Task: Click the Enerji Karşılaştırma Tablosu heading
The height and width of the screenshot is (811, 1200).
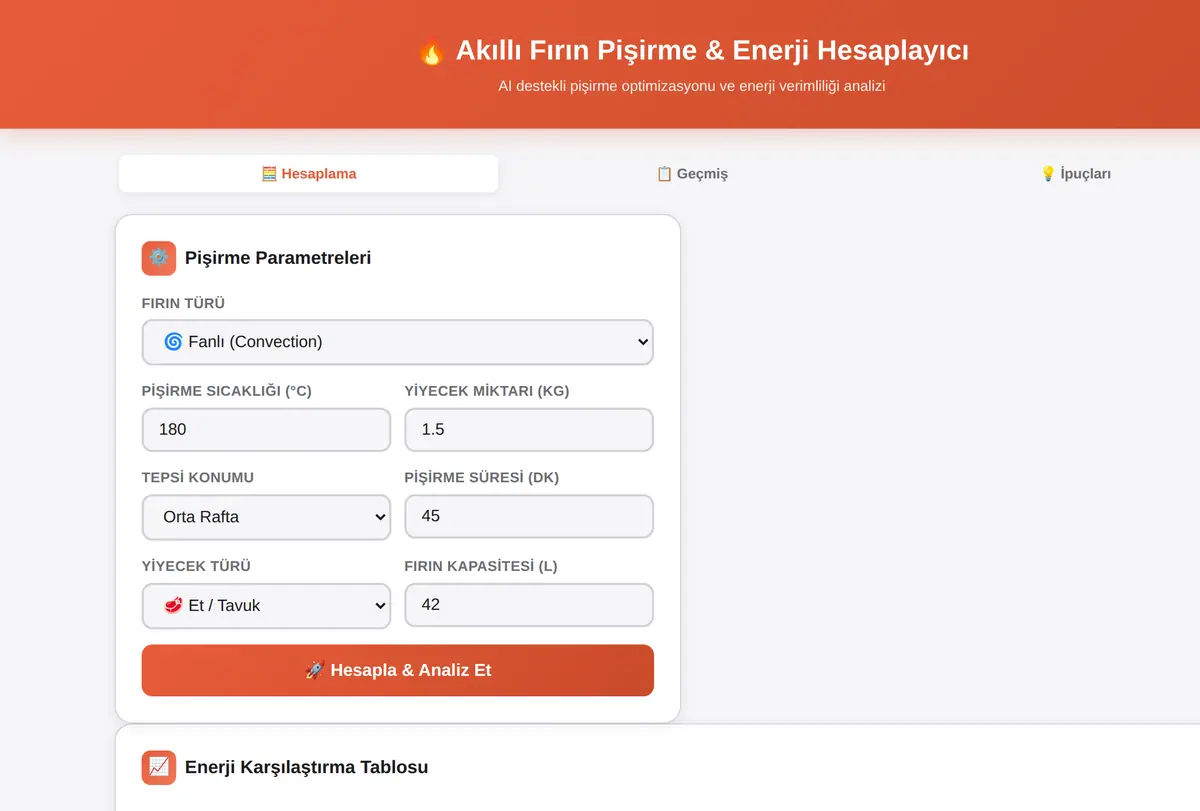Action: tap(306, 768)
